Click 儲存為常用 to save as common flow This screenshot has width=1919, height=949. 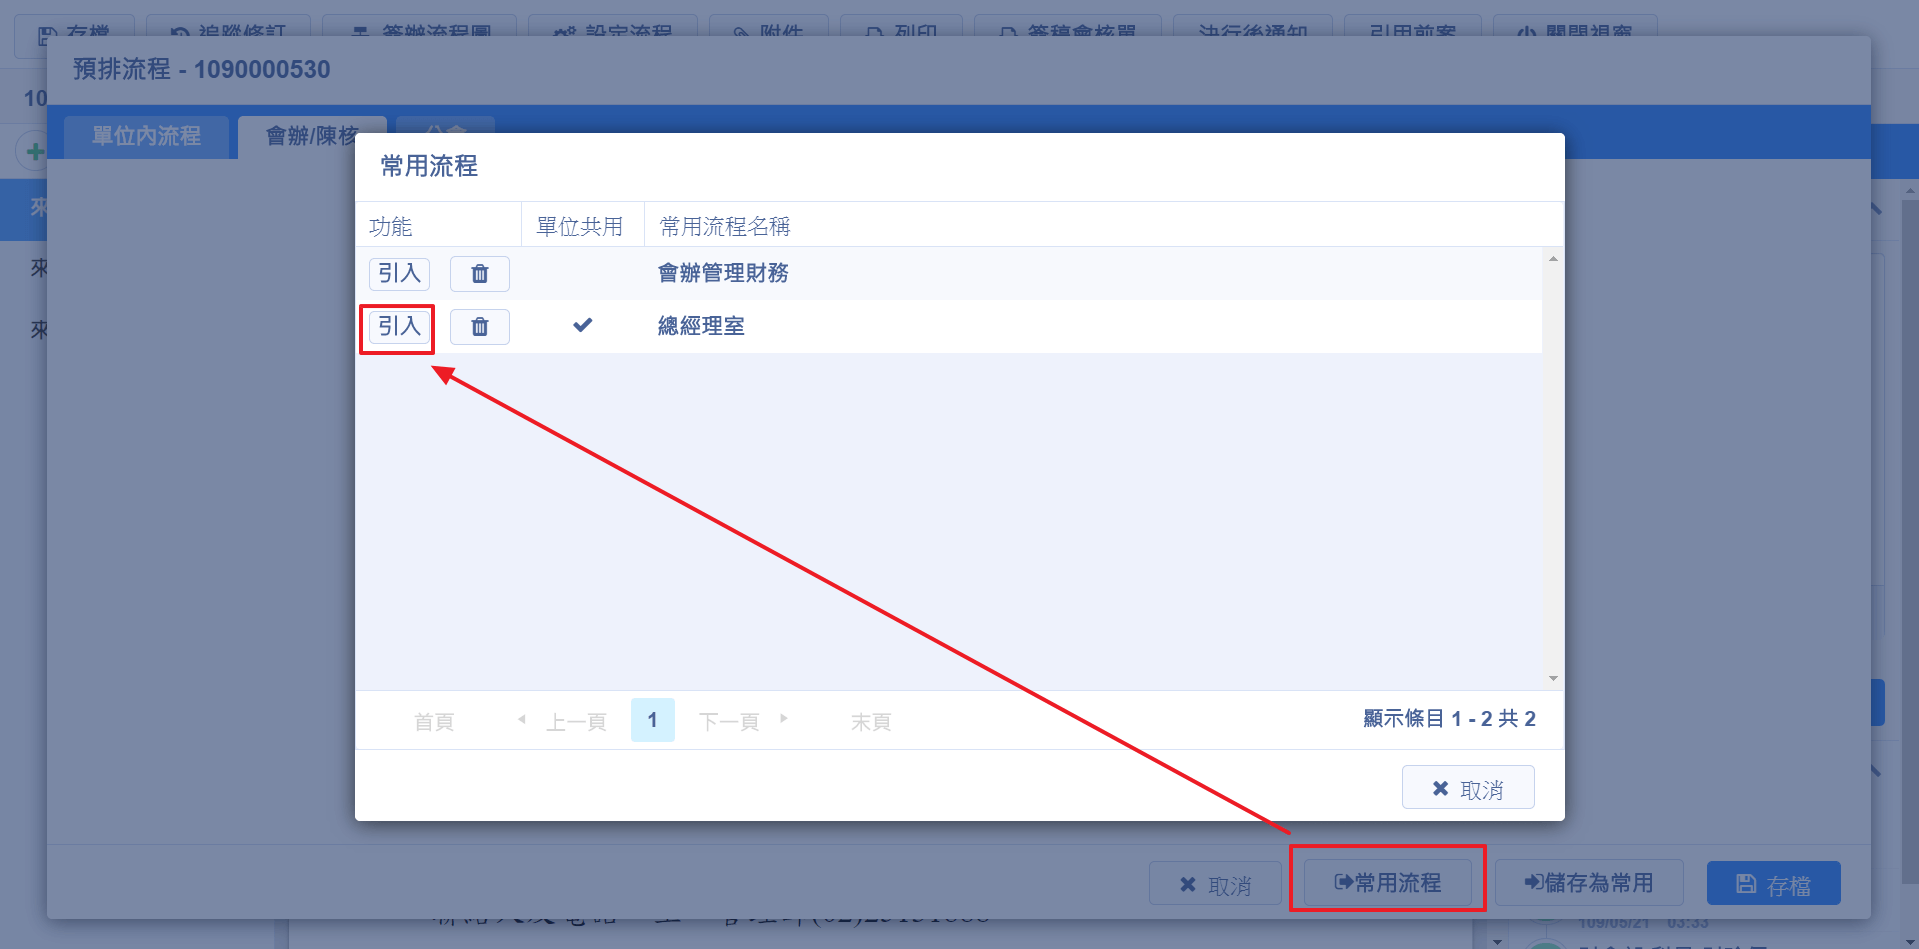tap(1588, 883)
